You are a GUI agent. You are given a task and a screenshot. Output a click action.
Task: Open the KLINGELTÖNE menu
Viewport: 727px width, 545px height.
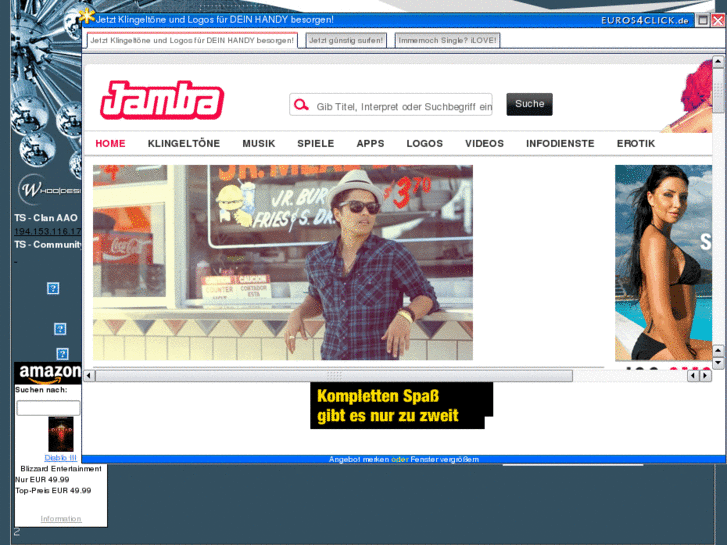(184, 143)
